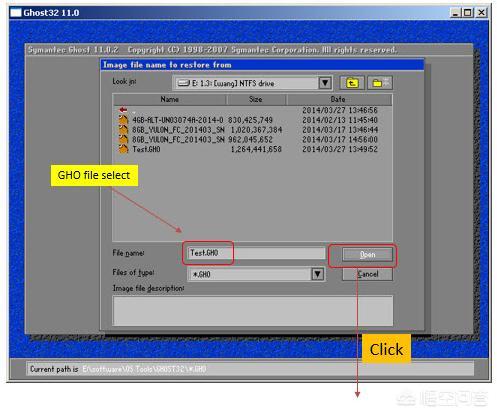497x415 pixels.
Task: Click the date 2014/03/27 13:46:56
Action: coord(340,110)
